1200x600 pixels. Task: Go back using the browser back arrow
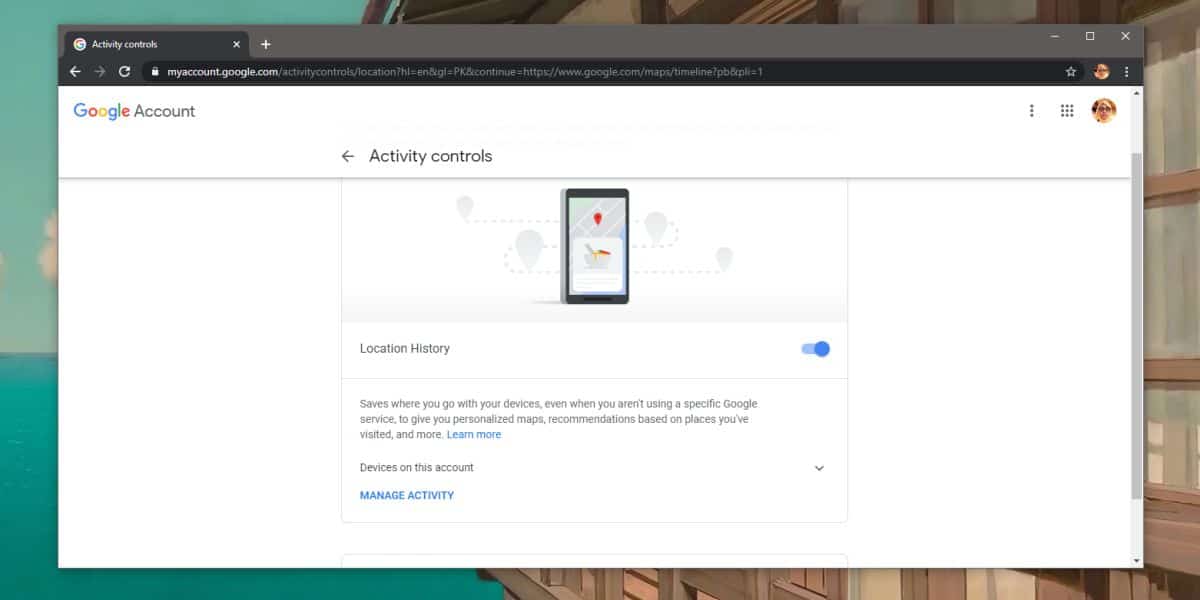[x=75, y=71]
